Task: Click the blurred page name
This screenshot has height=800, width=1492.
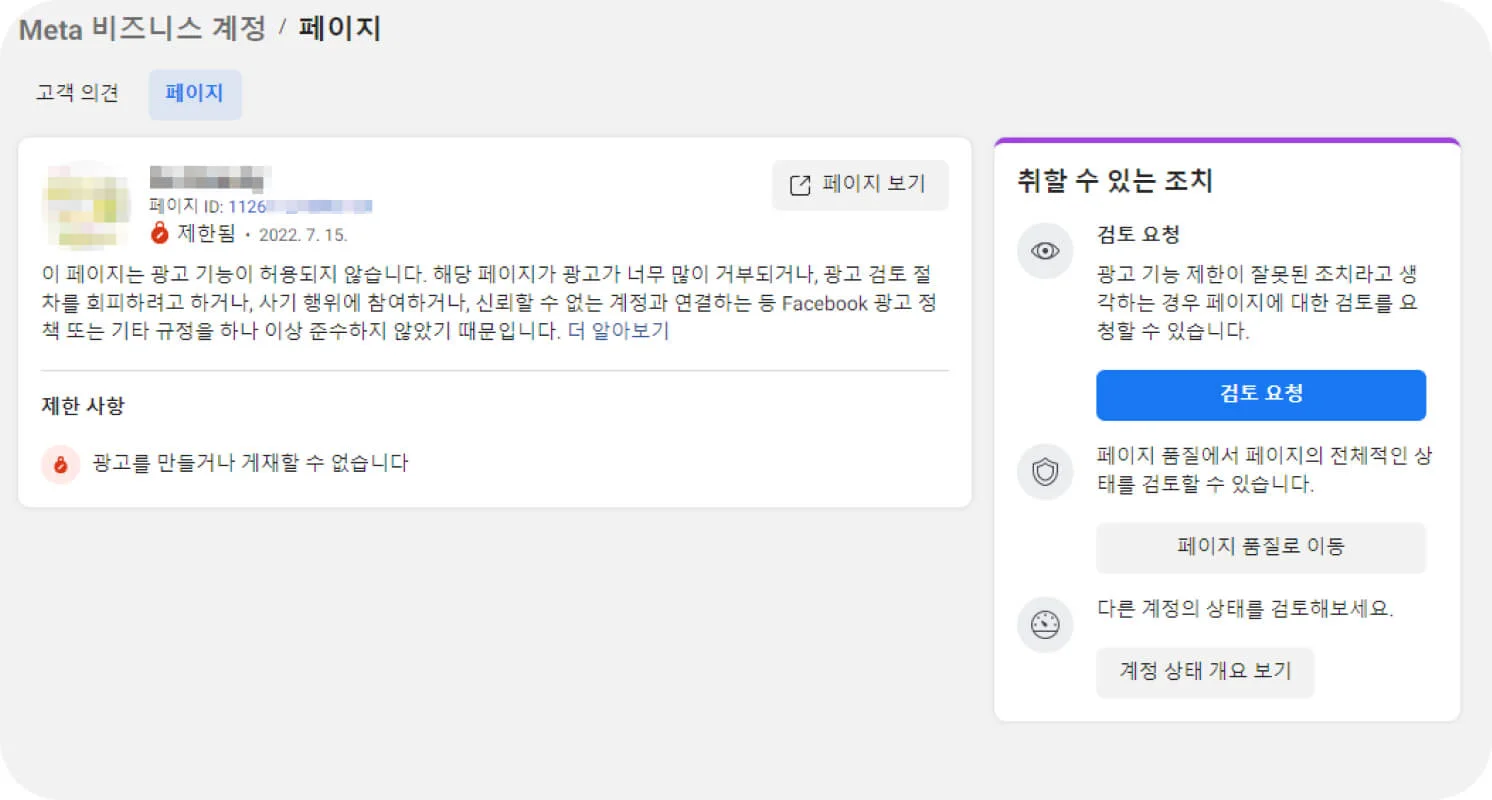Action: [x=208, y=180]
